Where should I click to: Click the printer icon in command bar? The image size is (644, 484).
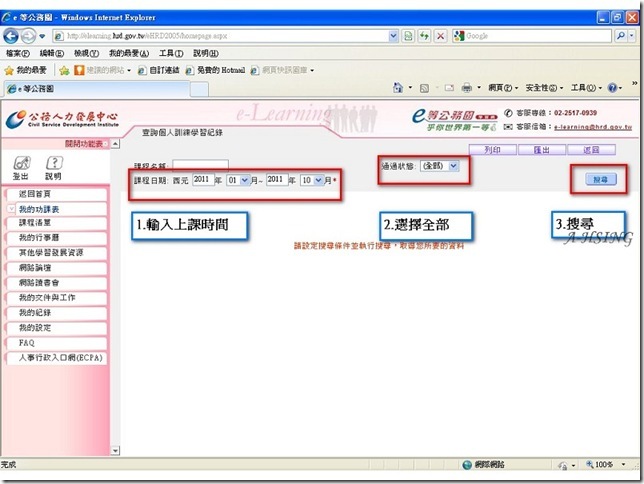pyautogui.click(x=467, y=88)
